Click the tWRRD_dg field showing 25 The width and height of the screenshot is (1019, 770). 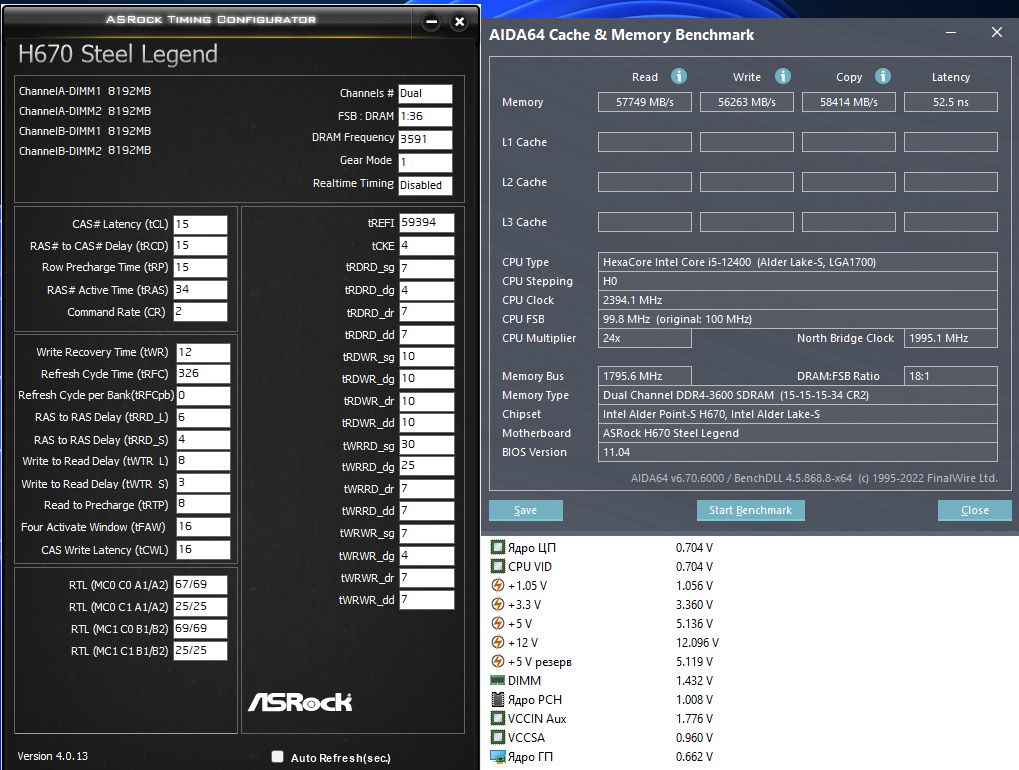[x=426, y=466]
